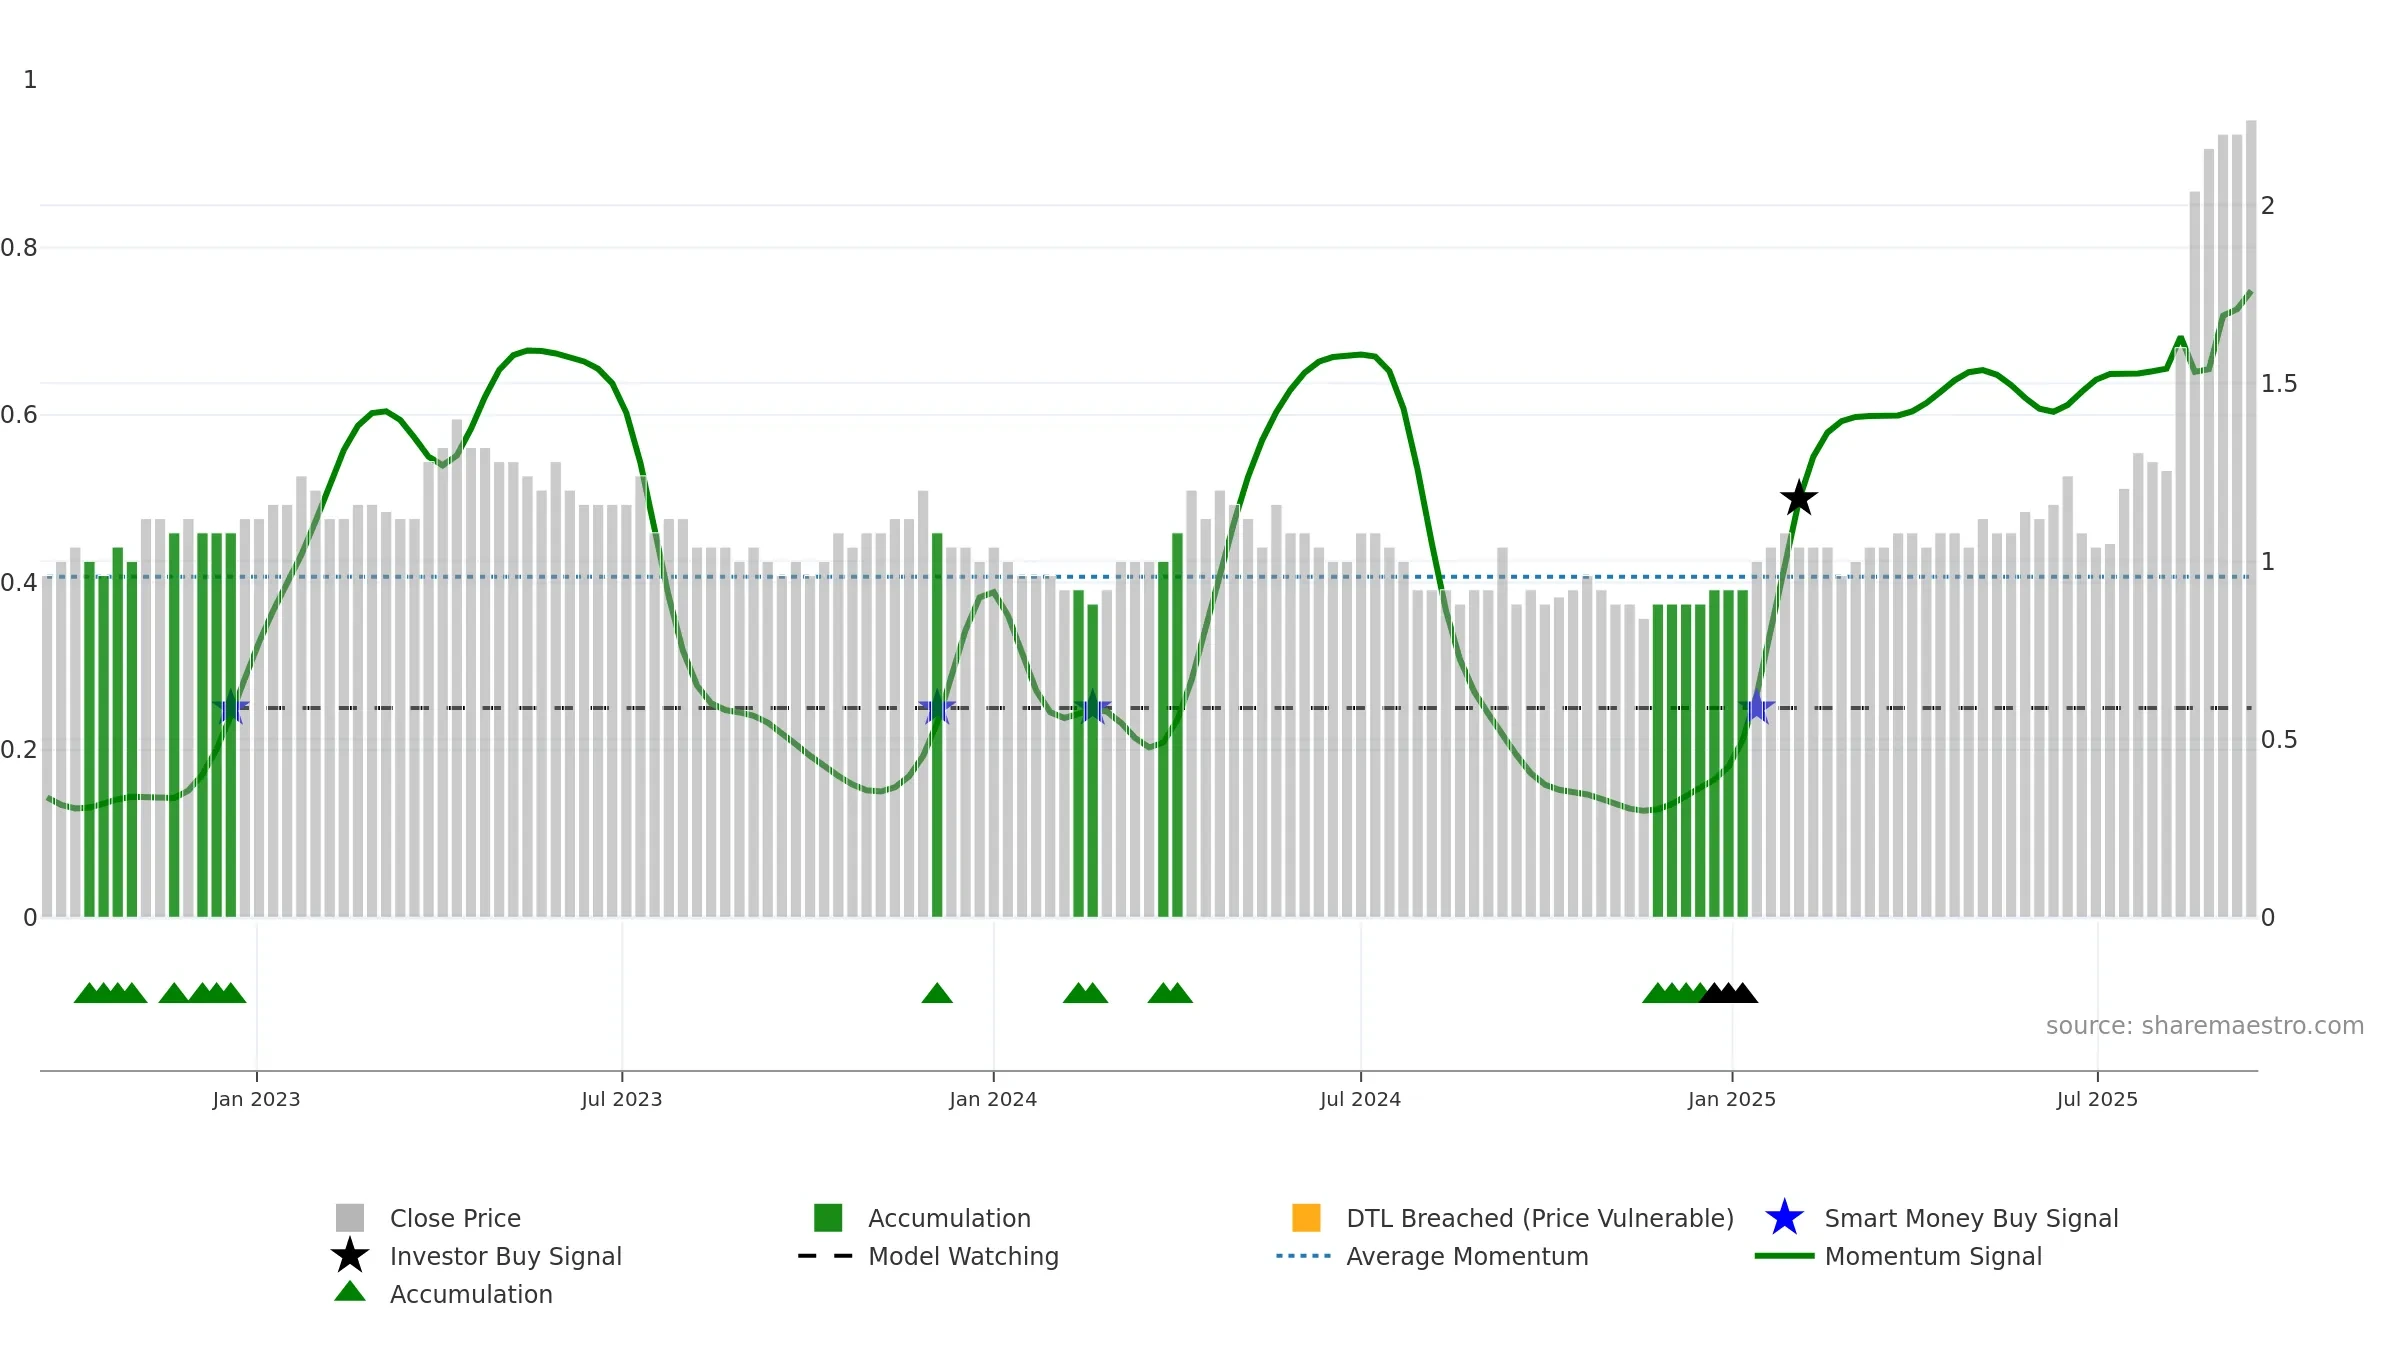Click the black Investor Buy Signal star on chart

[1798, 498]
